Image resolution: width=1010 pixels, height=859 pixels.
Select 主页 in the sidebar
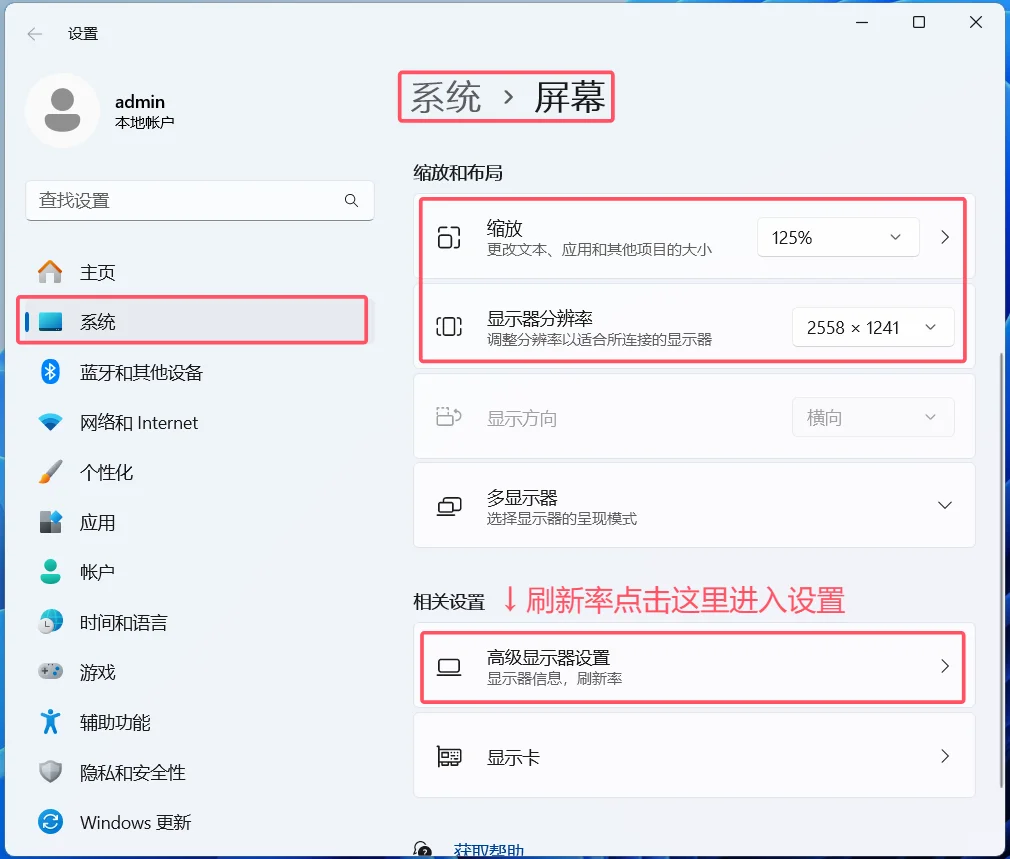tap(96, 271)
